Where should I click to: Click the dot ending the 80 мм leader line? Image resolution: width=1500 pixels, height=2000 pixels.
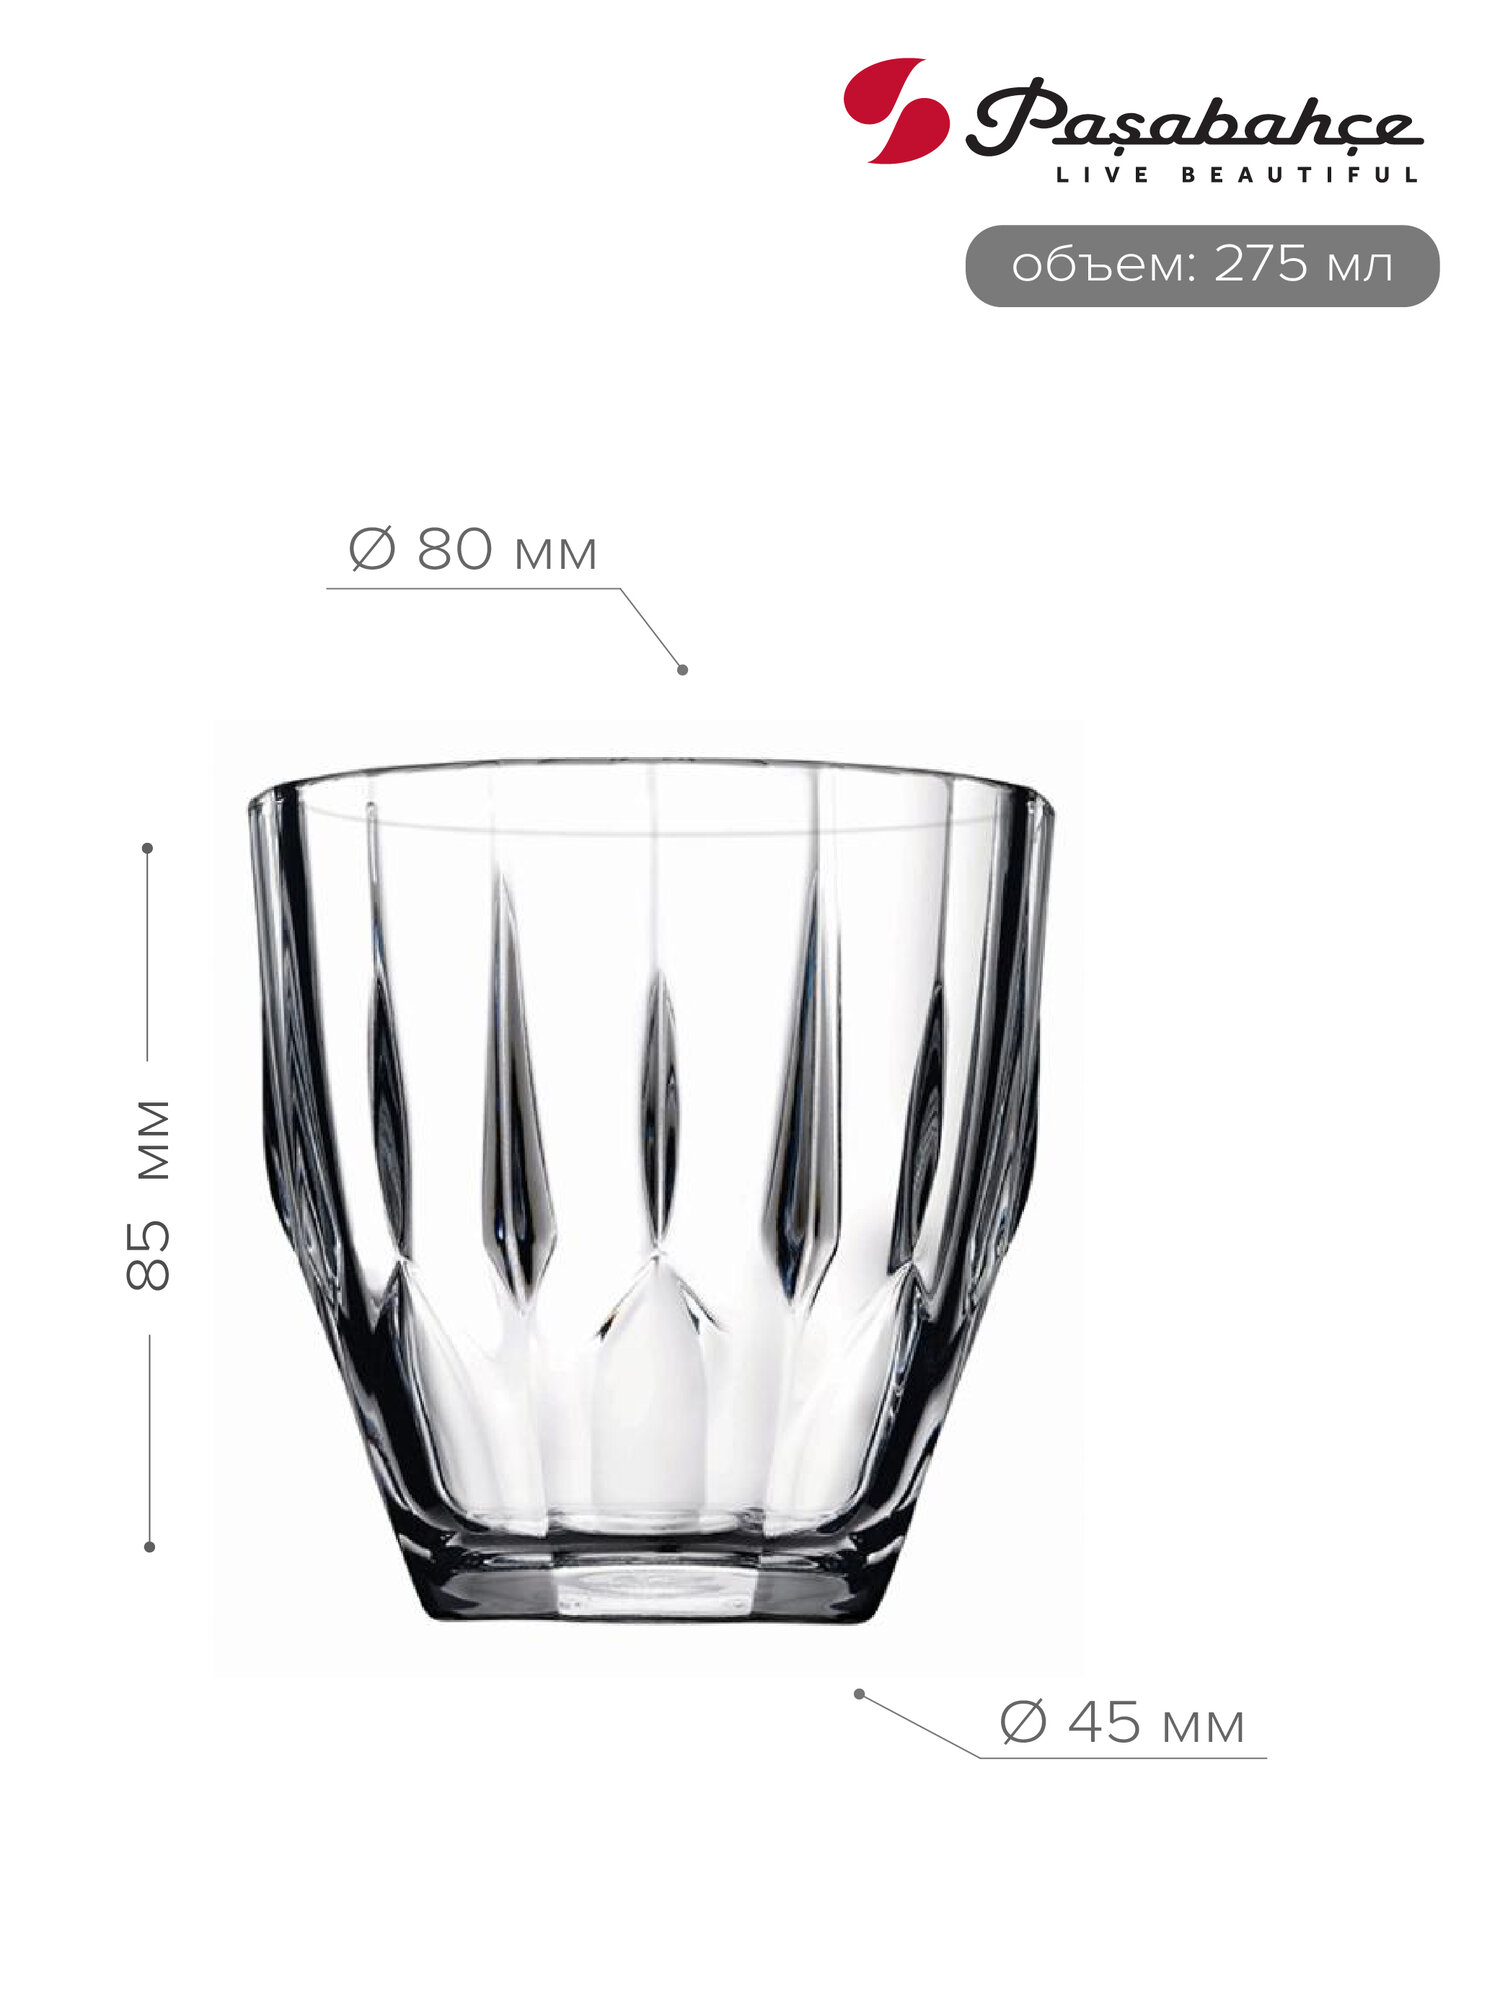pos(683,670)
